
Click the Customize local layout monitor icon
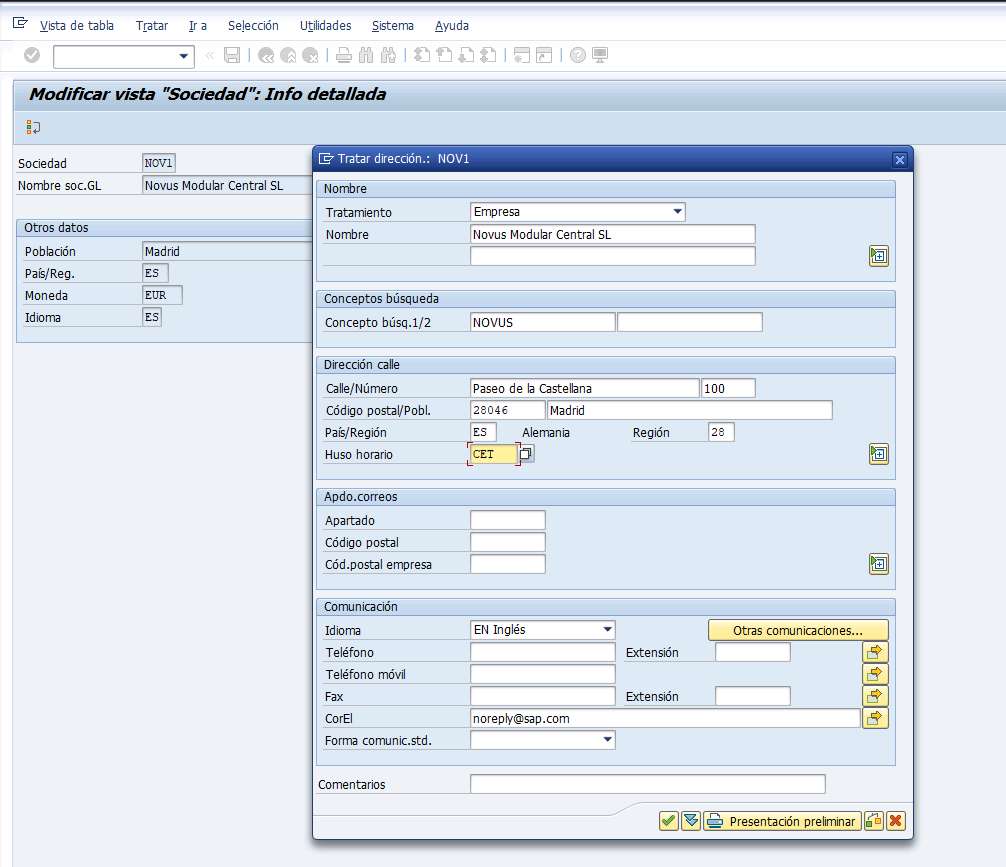[x=600, y=55]
